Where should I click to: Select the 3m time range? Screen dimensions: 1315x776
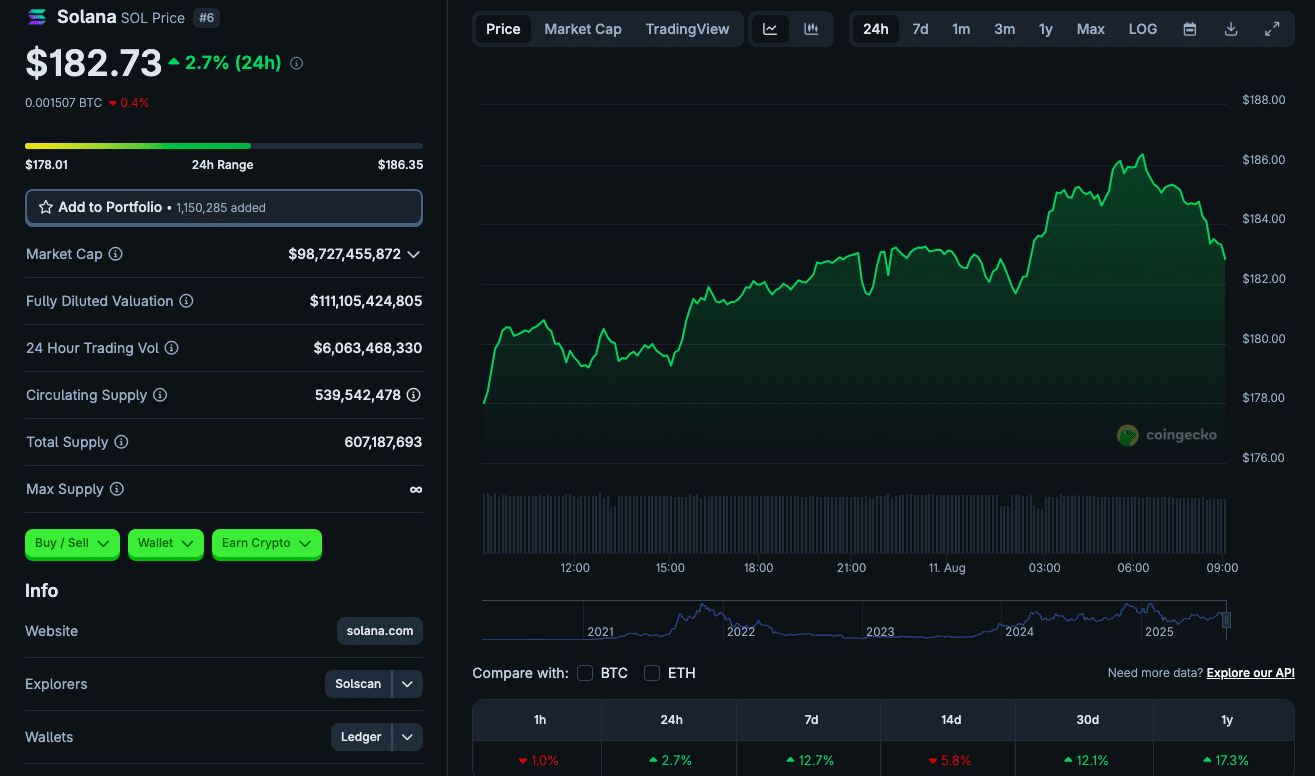(1005, 29)
